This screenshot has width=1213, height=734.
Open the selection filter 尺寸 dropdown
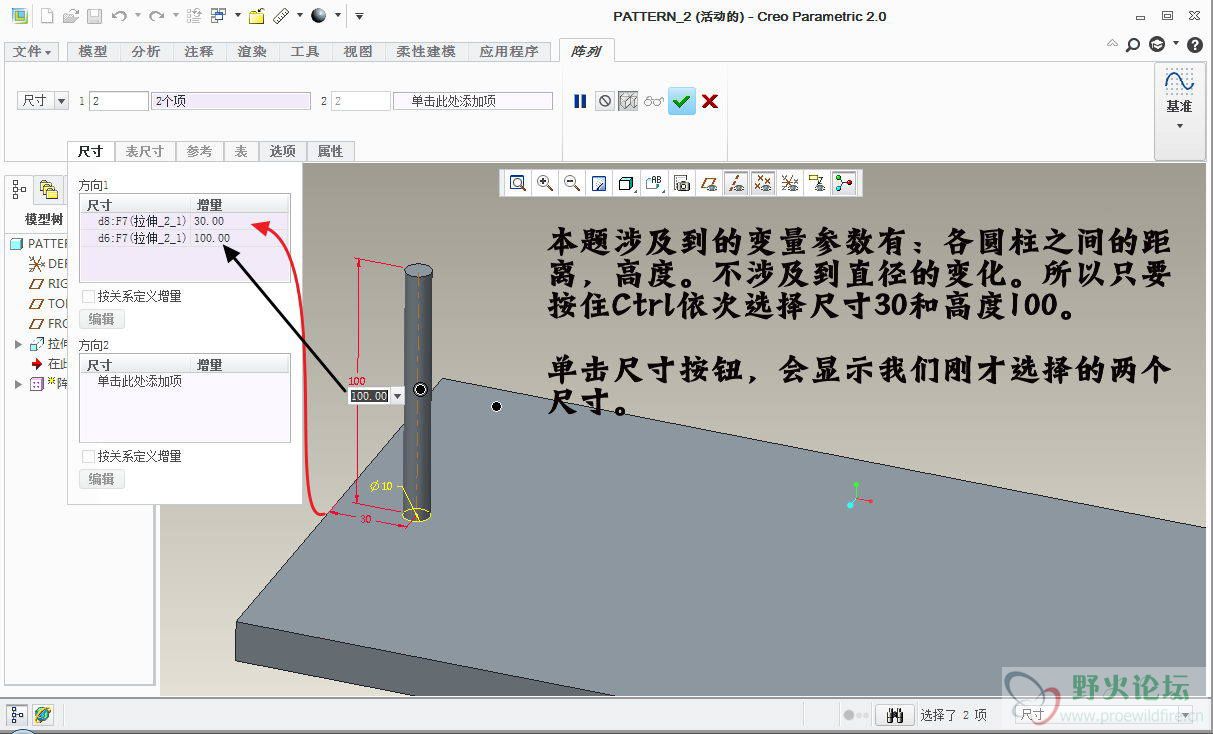point(1187,715)
